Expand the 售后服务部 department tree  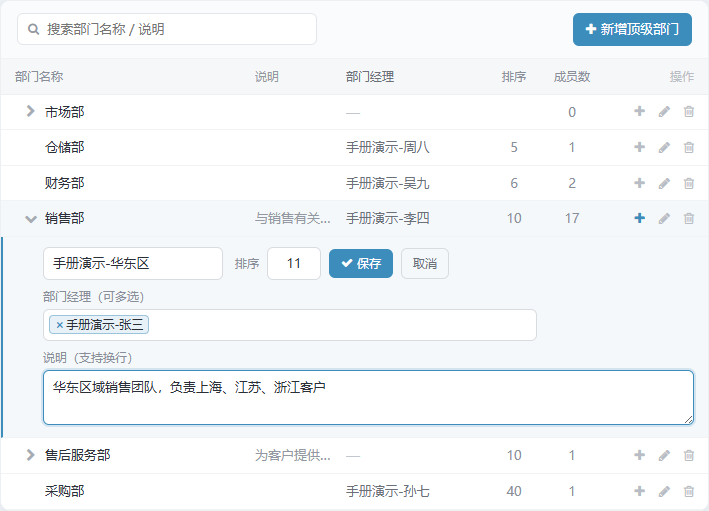[x=30, y=455]
